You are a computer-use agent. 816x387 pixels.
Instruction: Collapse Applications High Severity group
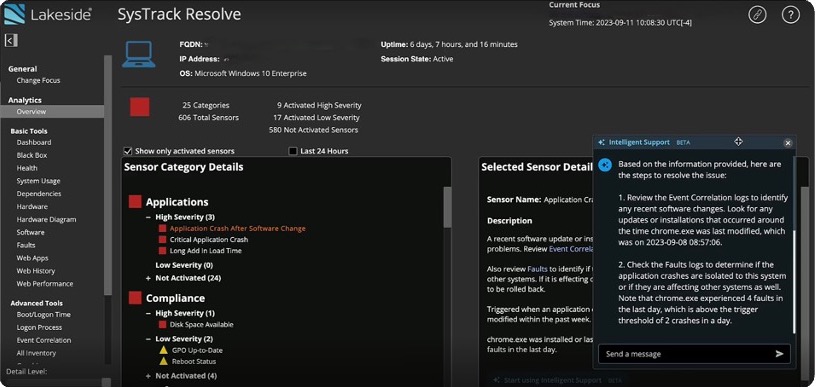[x=148, y=217]
